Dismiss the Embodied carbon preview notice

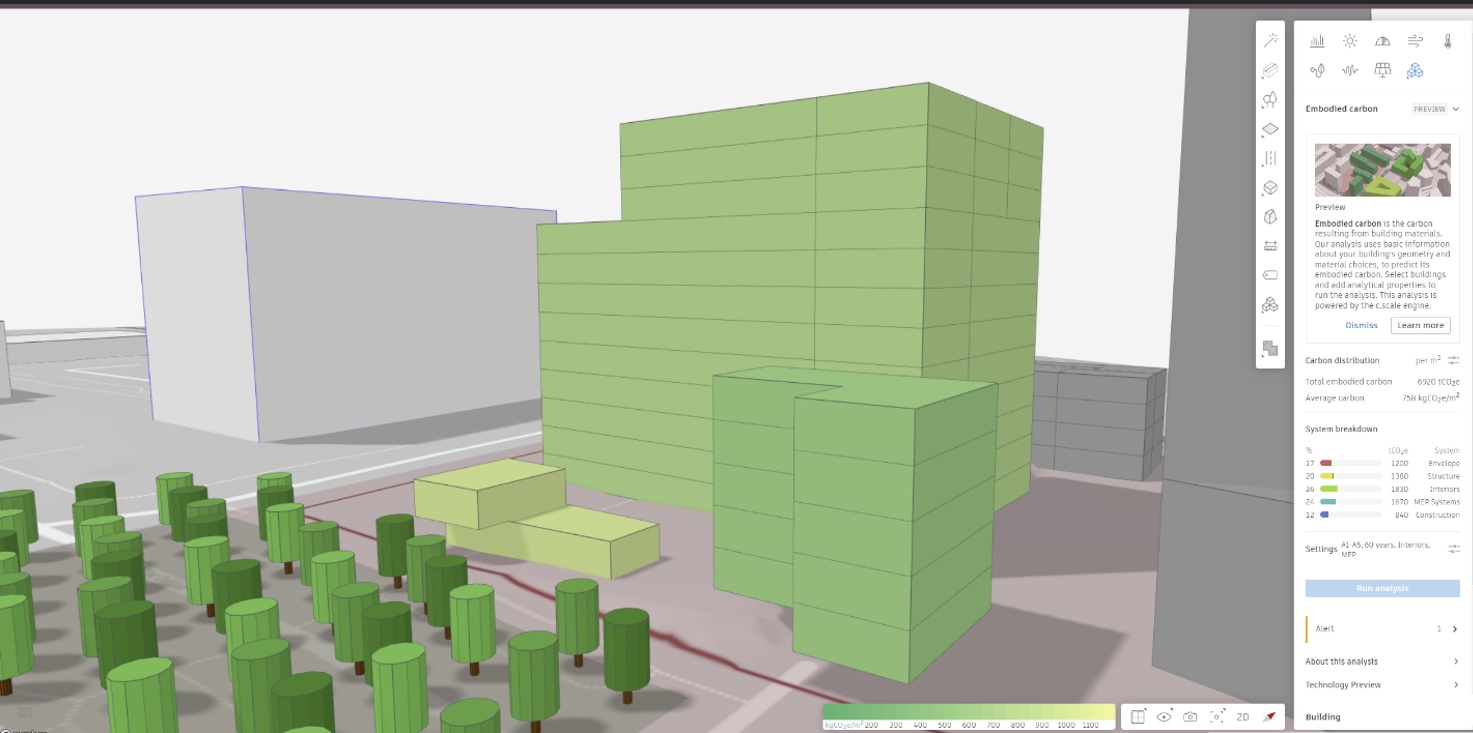(1361, 324)
